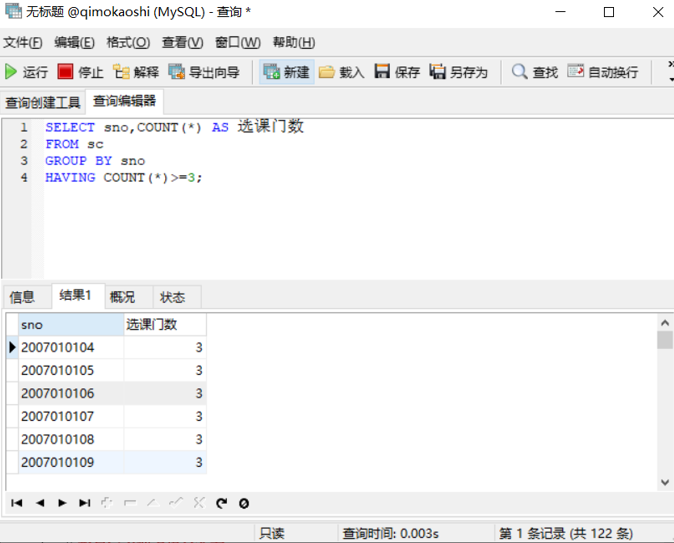This screenshot has width=674, height=543.
Task: Refresh results with the circular arrow icon
Action: (x=221, y=503)
